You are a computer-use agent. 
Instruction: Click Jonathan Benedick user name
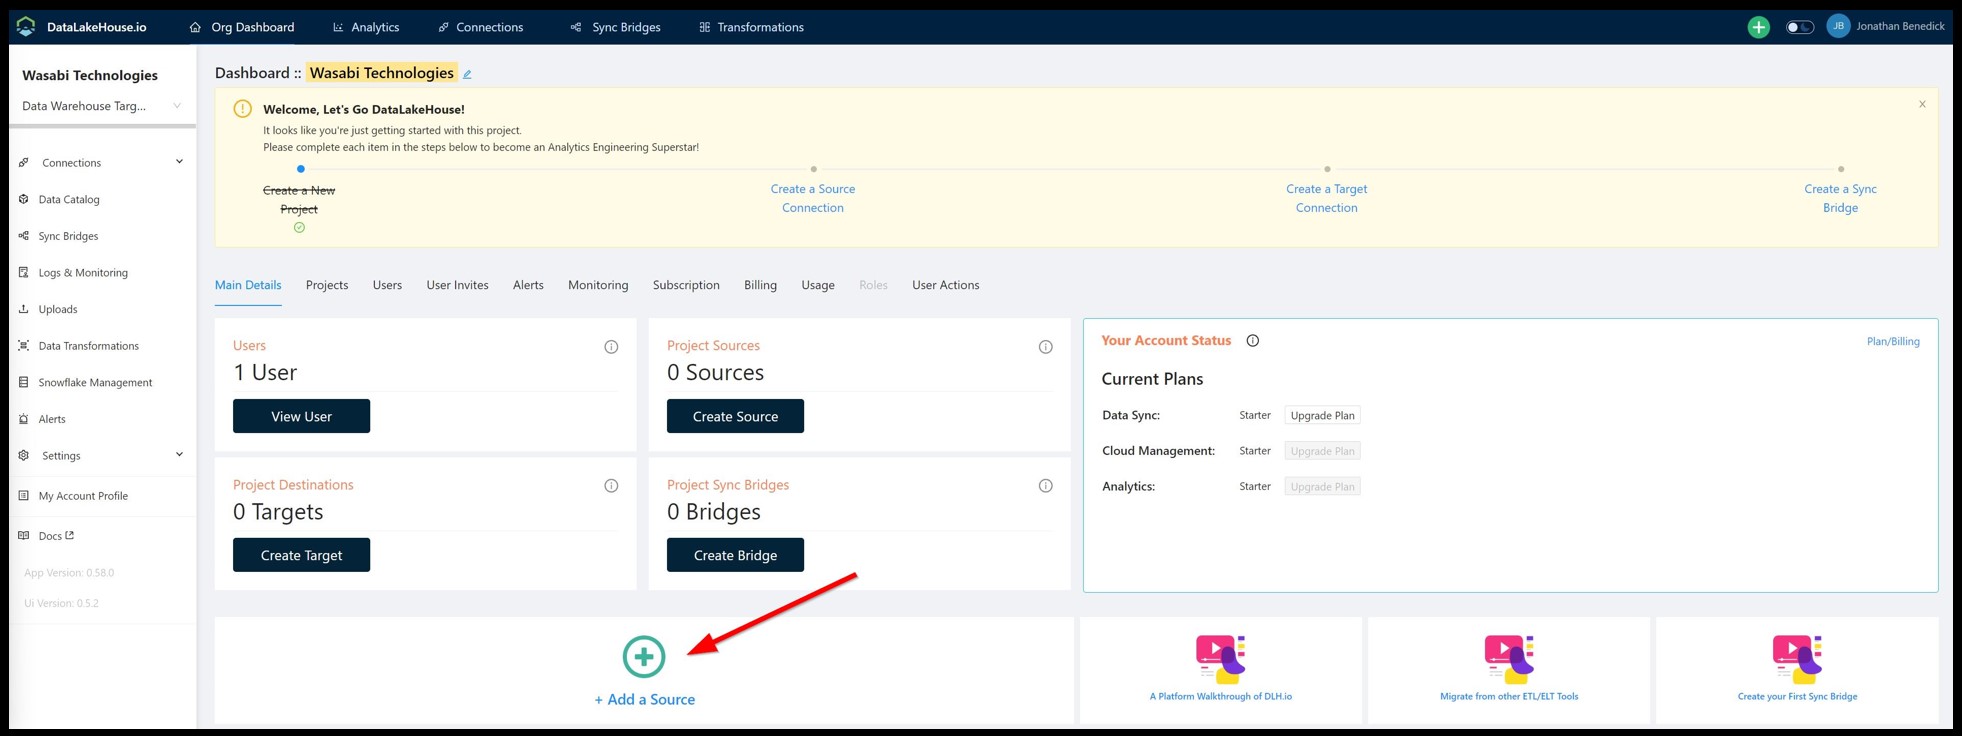click(1900, 26)
